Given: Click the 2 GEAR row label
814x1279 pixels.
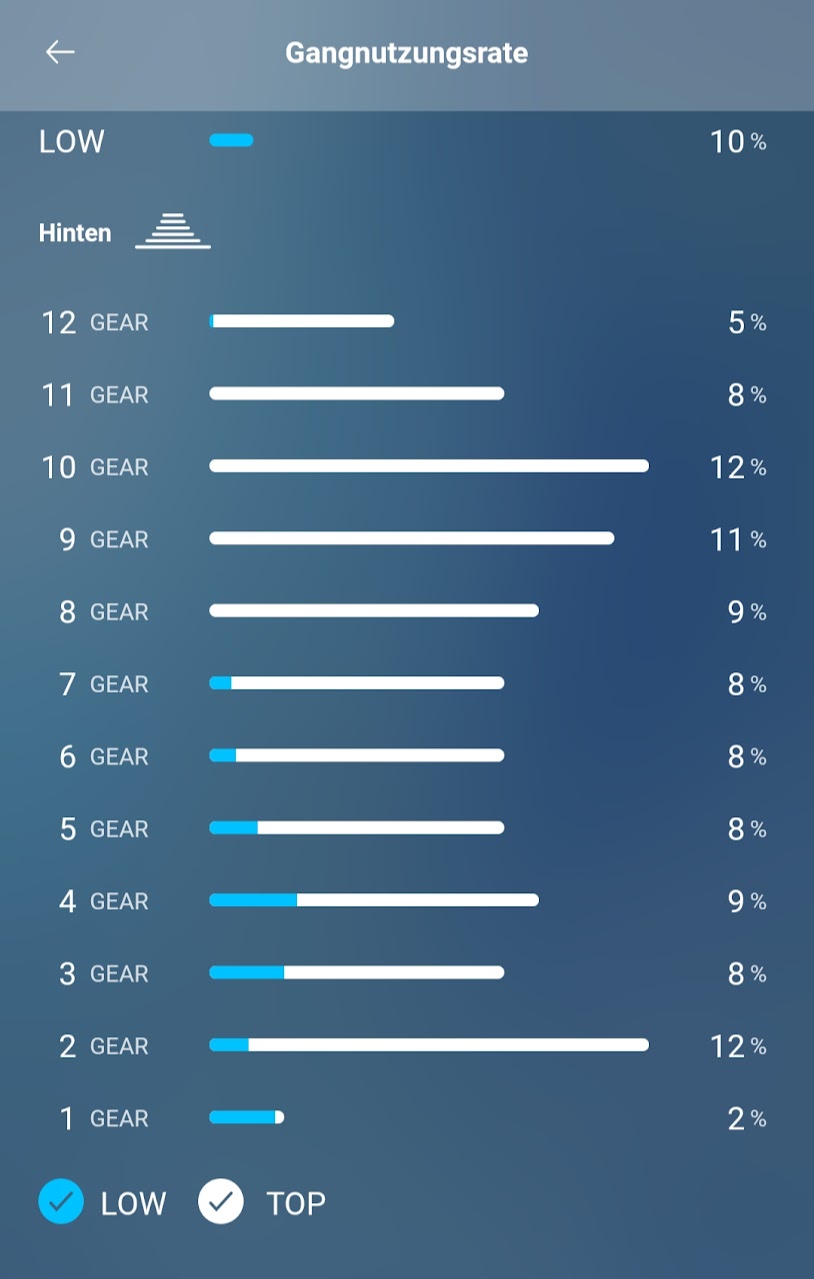Looking at the screenshot, I should [103, 1046].
